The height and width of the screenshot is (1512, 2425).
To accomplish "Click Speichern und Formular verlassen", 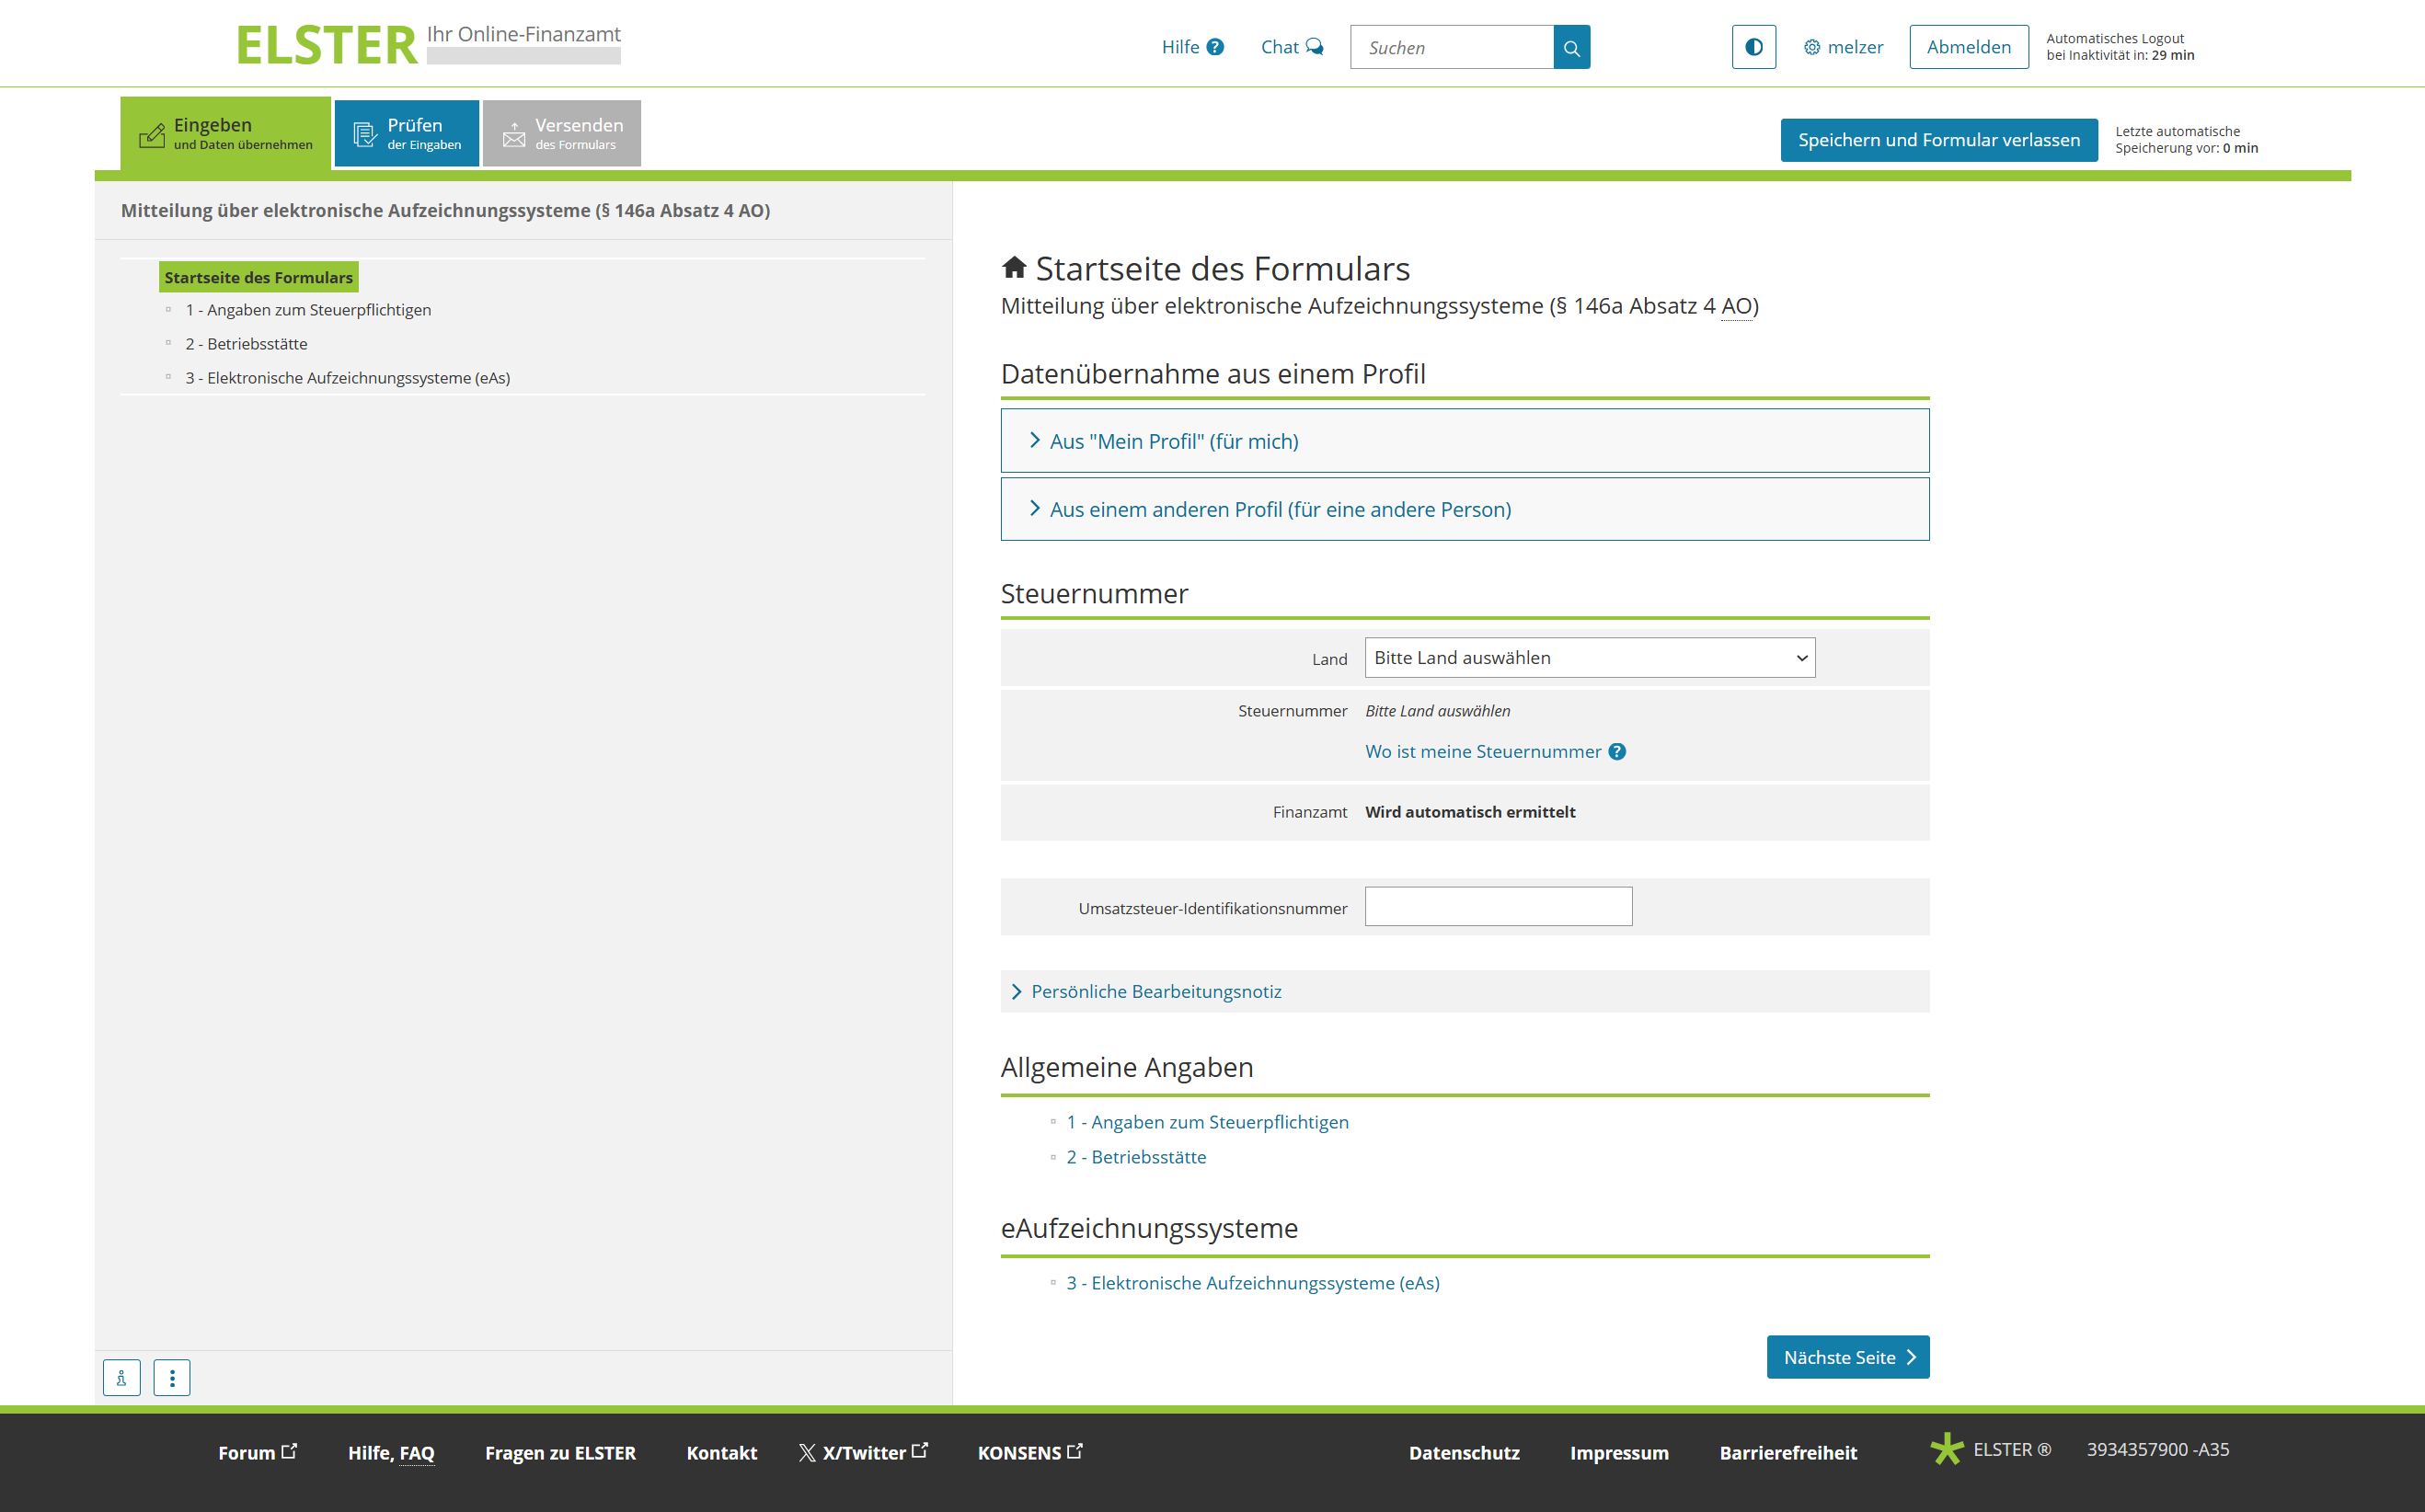I will point(1938,140).
